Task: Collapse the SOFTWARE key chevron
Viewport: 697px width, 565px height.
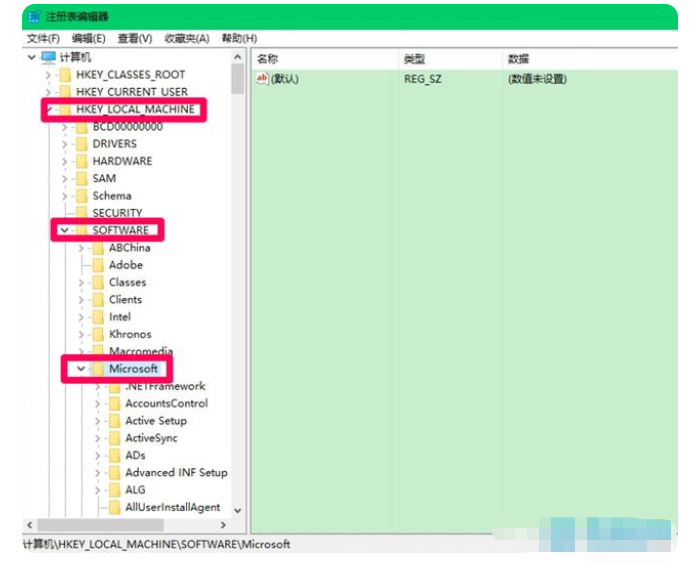Action: tap(64, 230)
